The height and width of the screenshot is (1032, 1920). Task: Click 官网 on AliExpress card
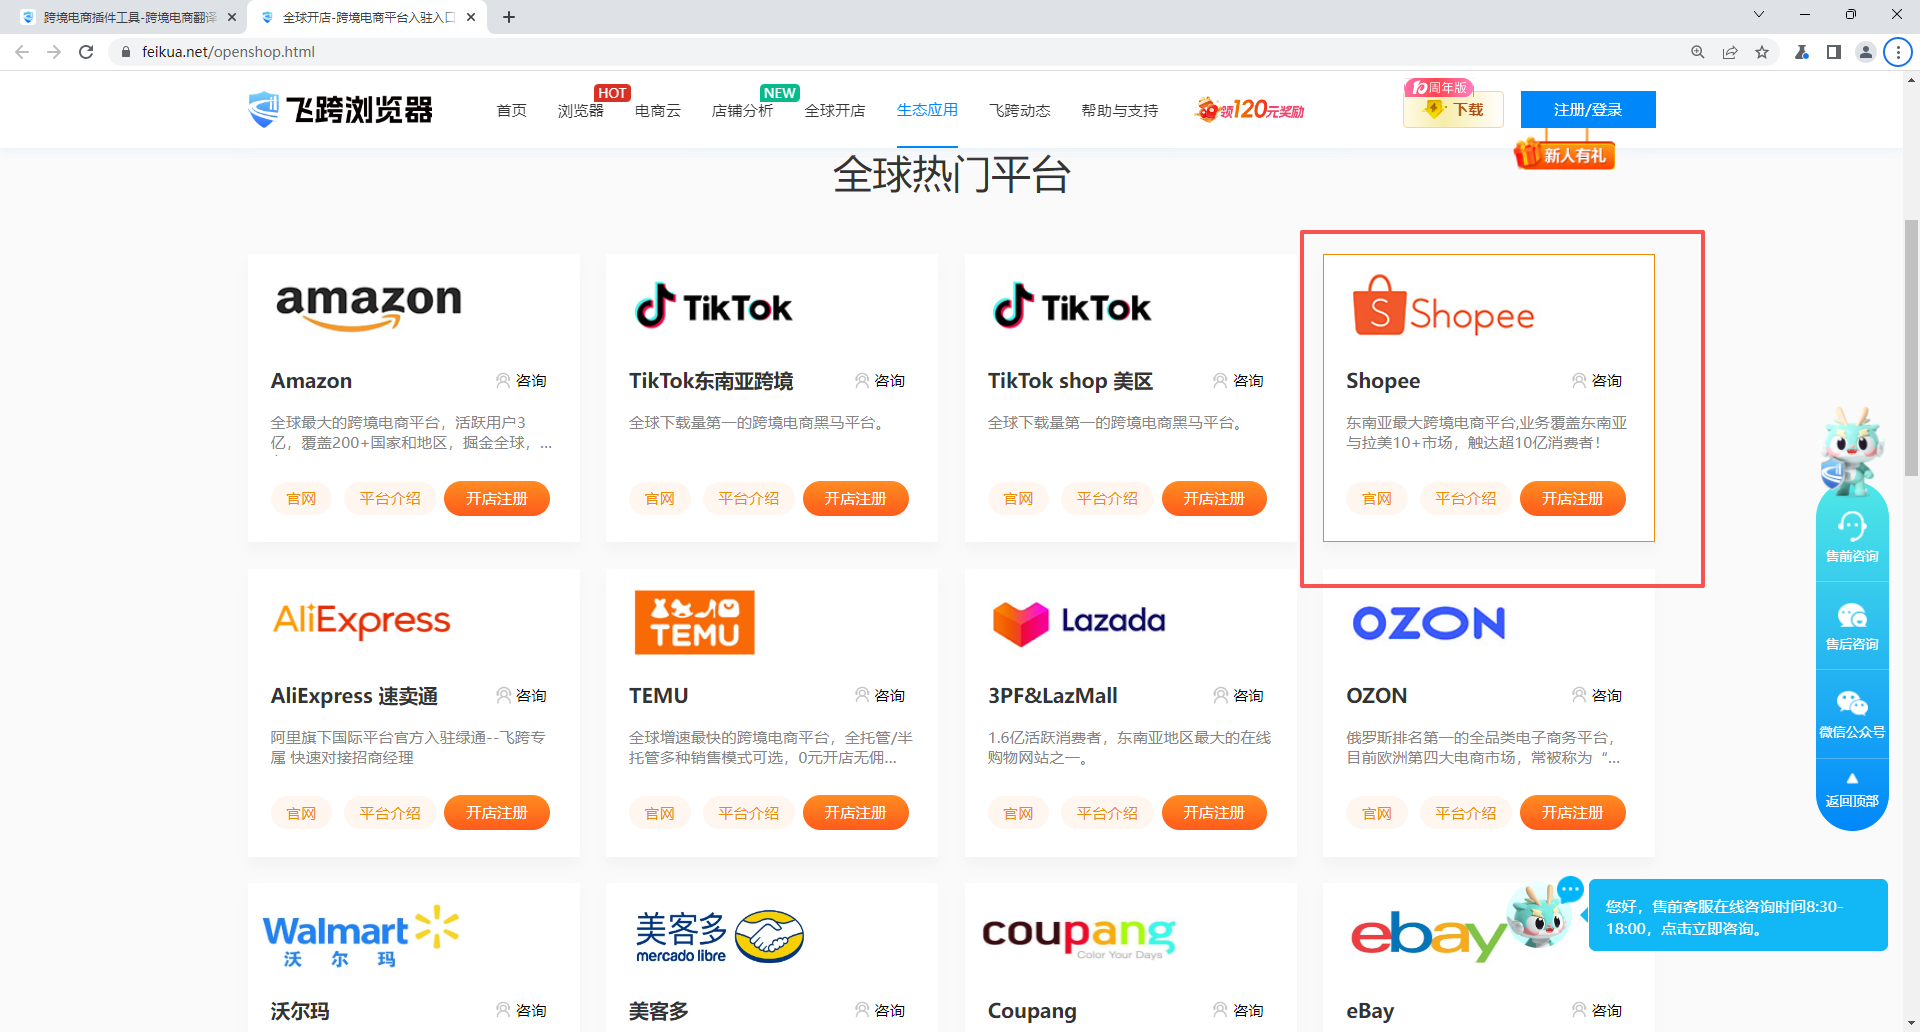301,813
